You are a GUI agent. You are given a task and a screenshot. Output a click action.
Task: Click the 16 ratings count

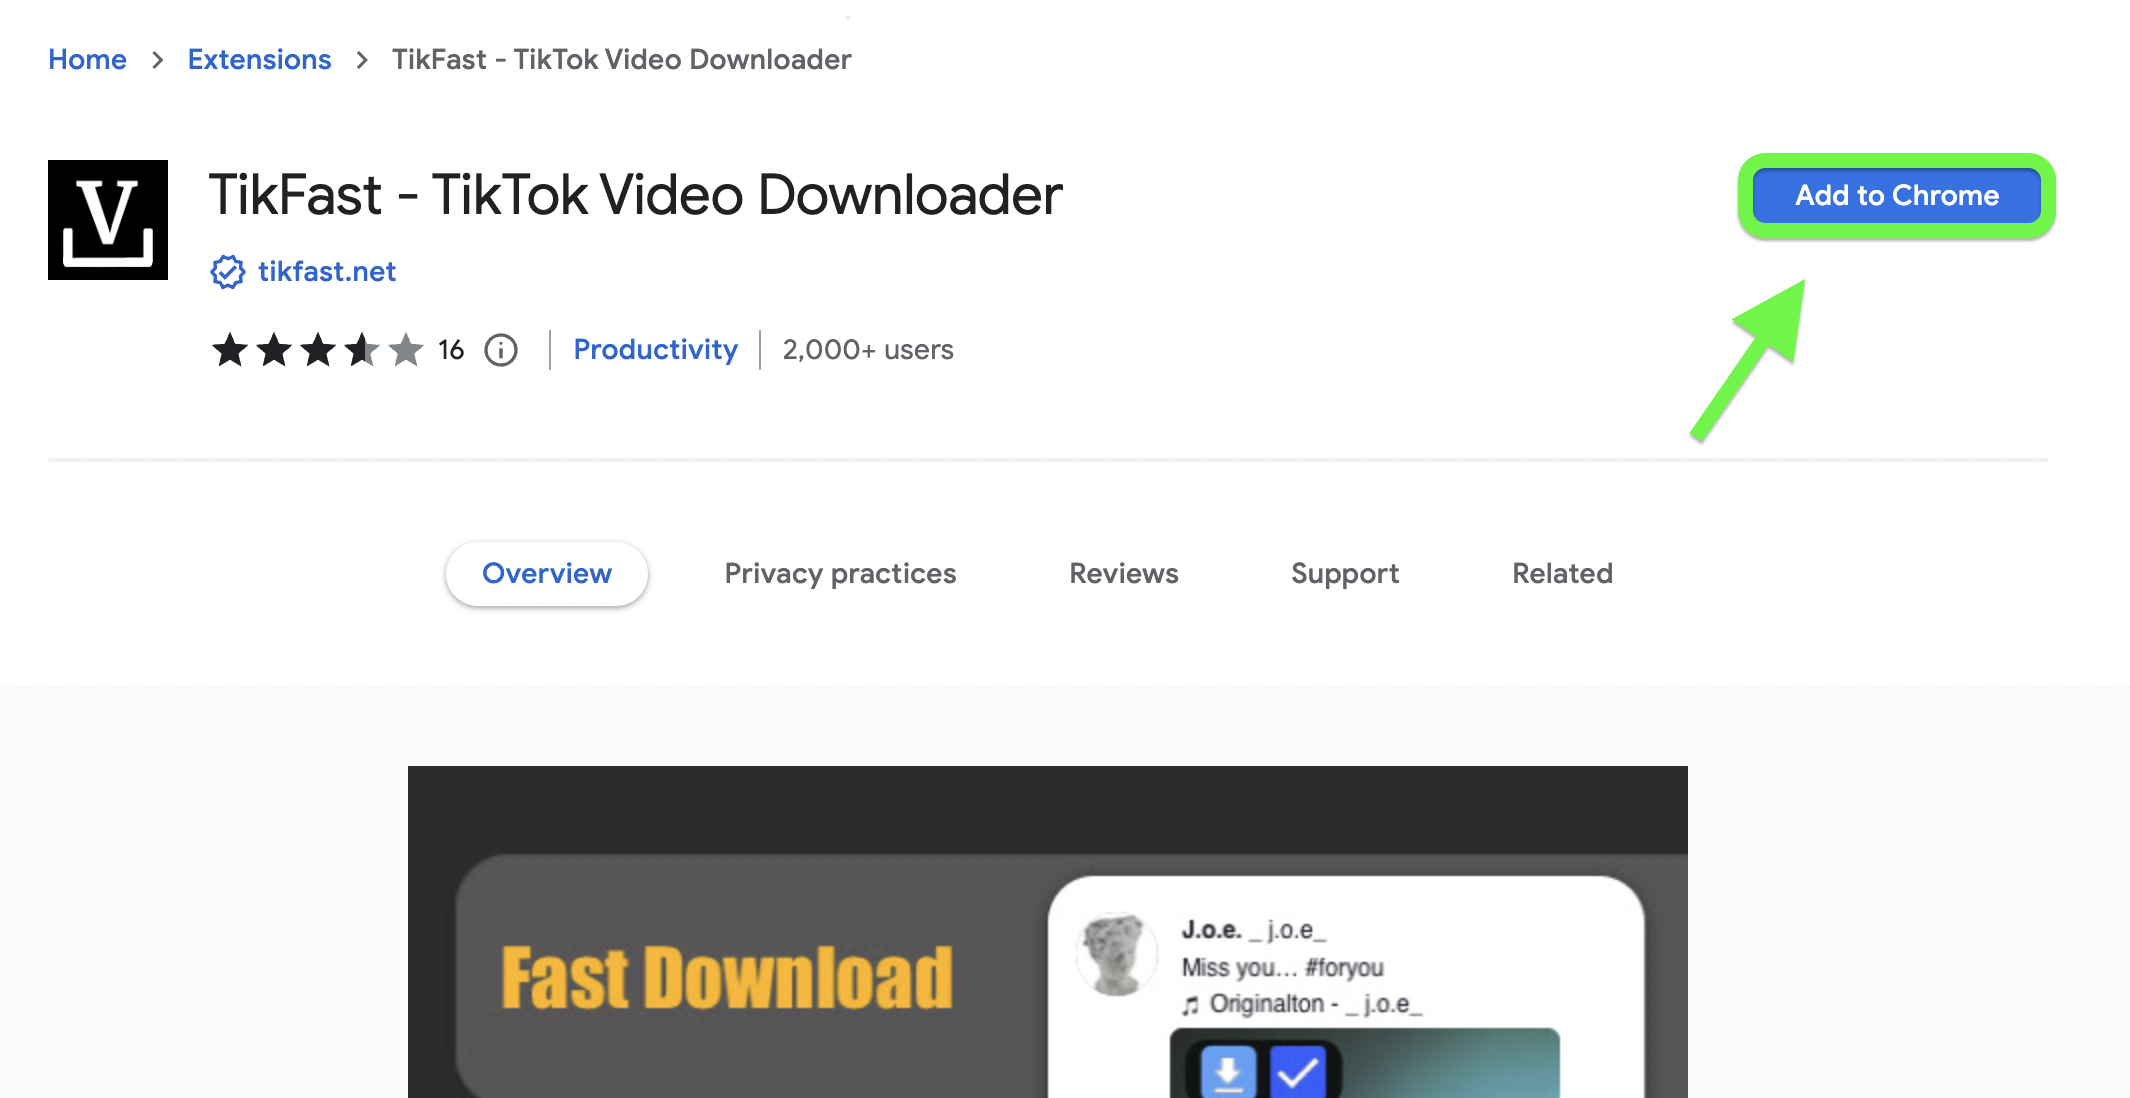pyautogui.click(x=451, y=350)
